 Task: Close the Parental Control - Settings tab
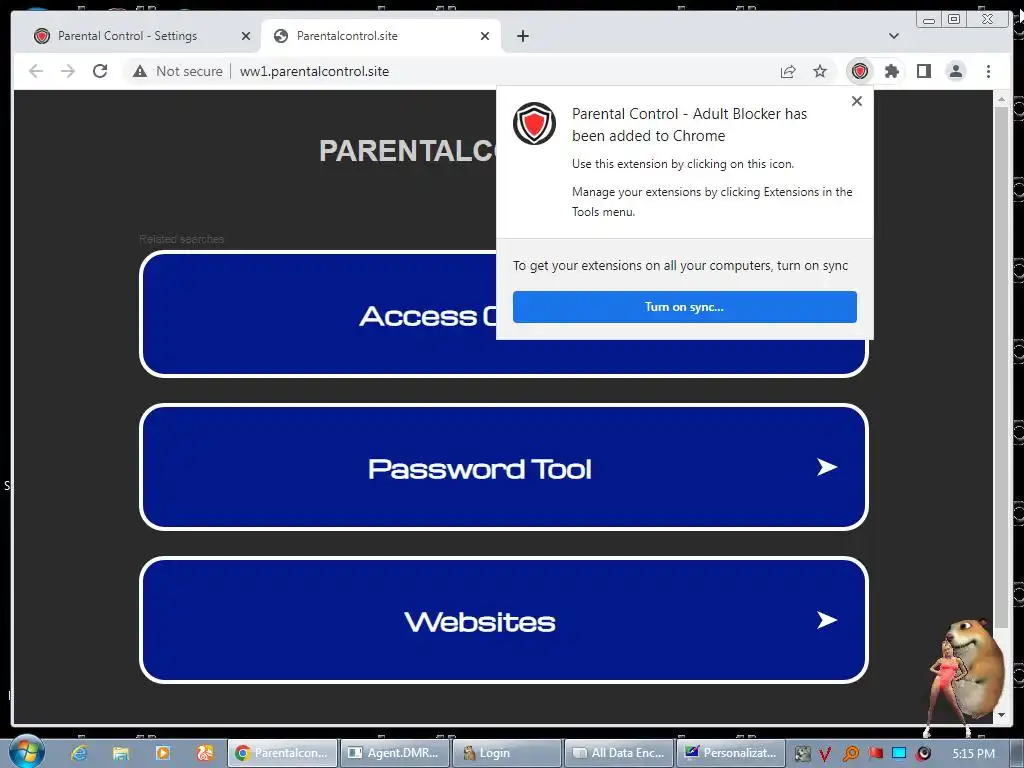(x=246, y=36)
